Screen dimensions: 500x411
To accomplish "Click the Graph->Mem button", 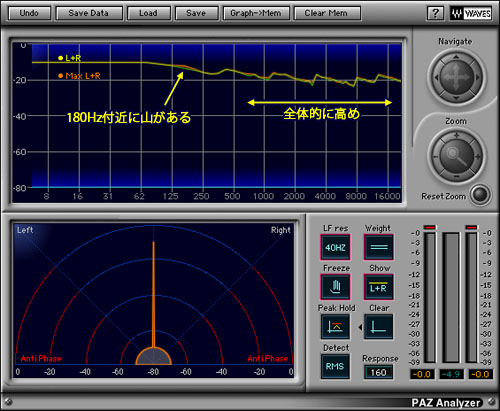I will click(x=256, y=13).
